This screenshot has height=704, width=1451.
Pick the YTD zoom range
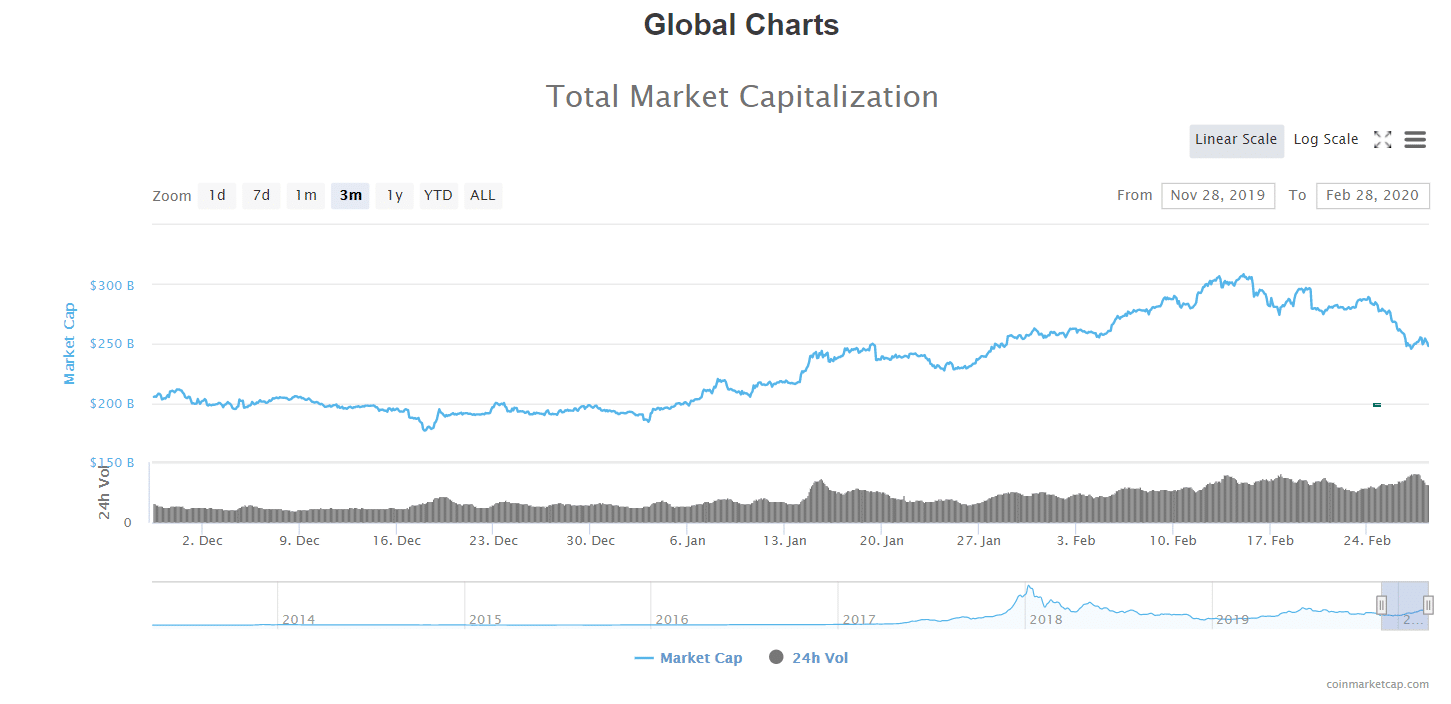[x=438, y=196]
